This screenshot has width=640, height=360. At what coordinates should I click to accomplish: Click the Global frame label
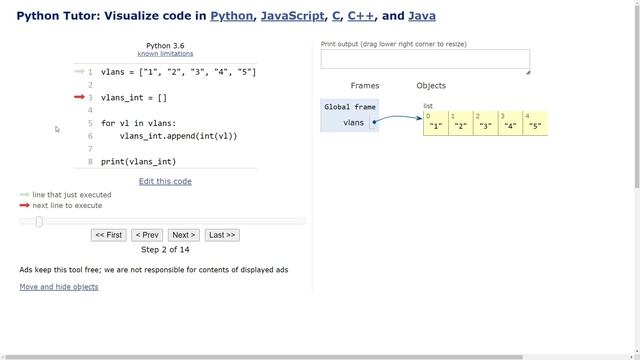click(350, 107)
